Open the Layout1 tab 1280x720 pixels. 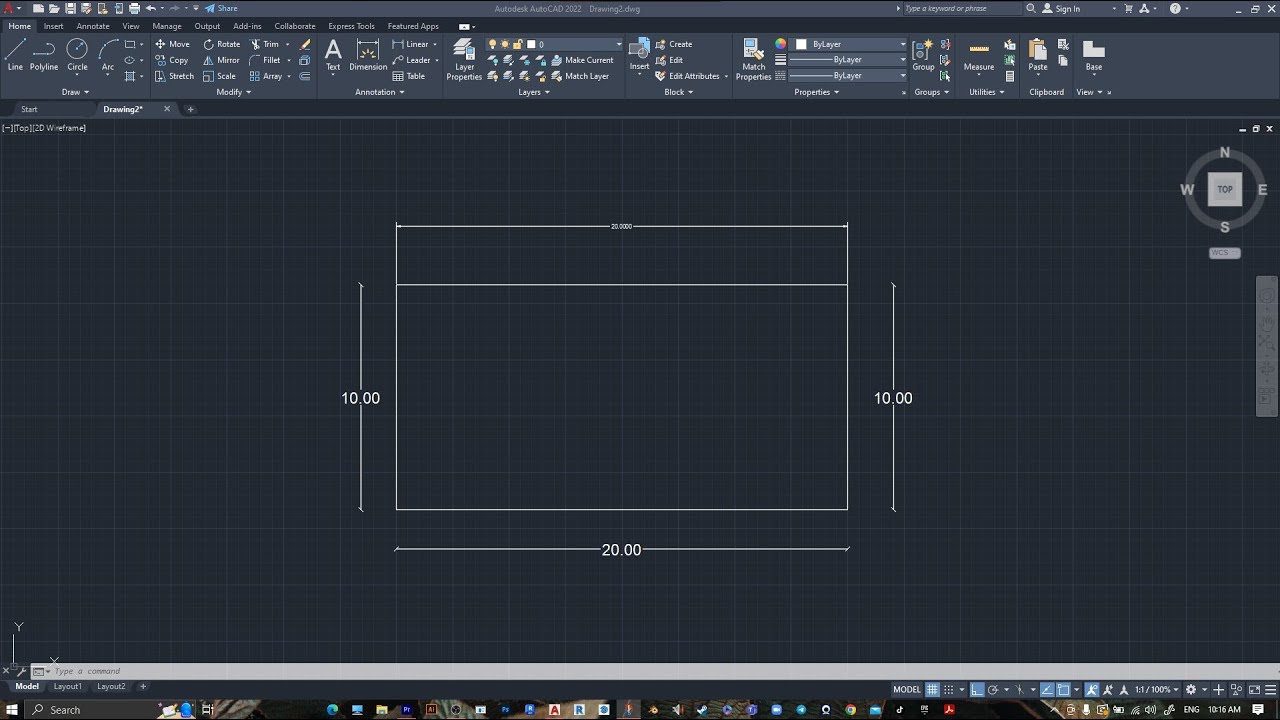67,687
